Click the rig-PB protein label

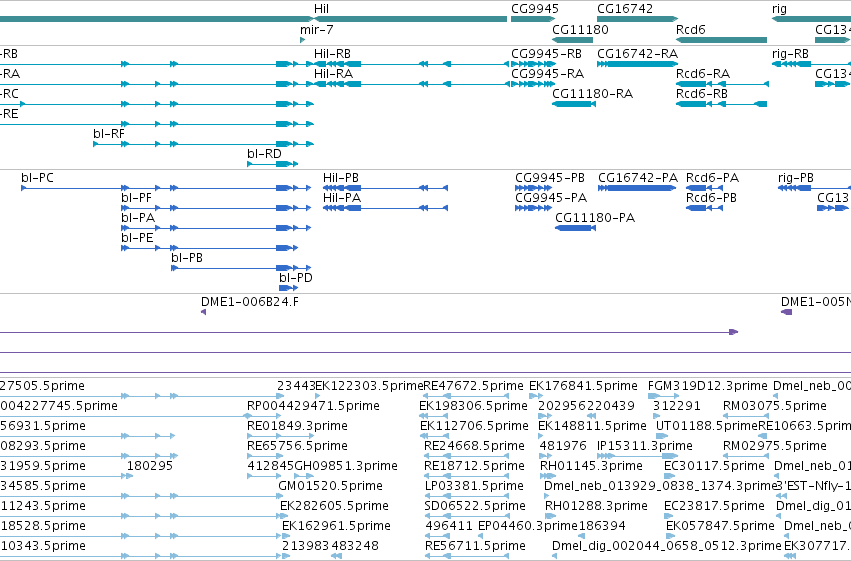click(x=796, y=178)
